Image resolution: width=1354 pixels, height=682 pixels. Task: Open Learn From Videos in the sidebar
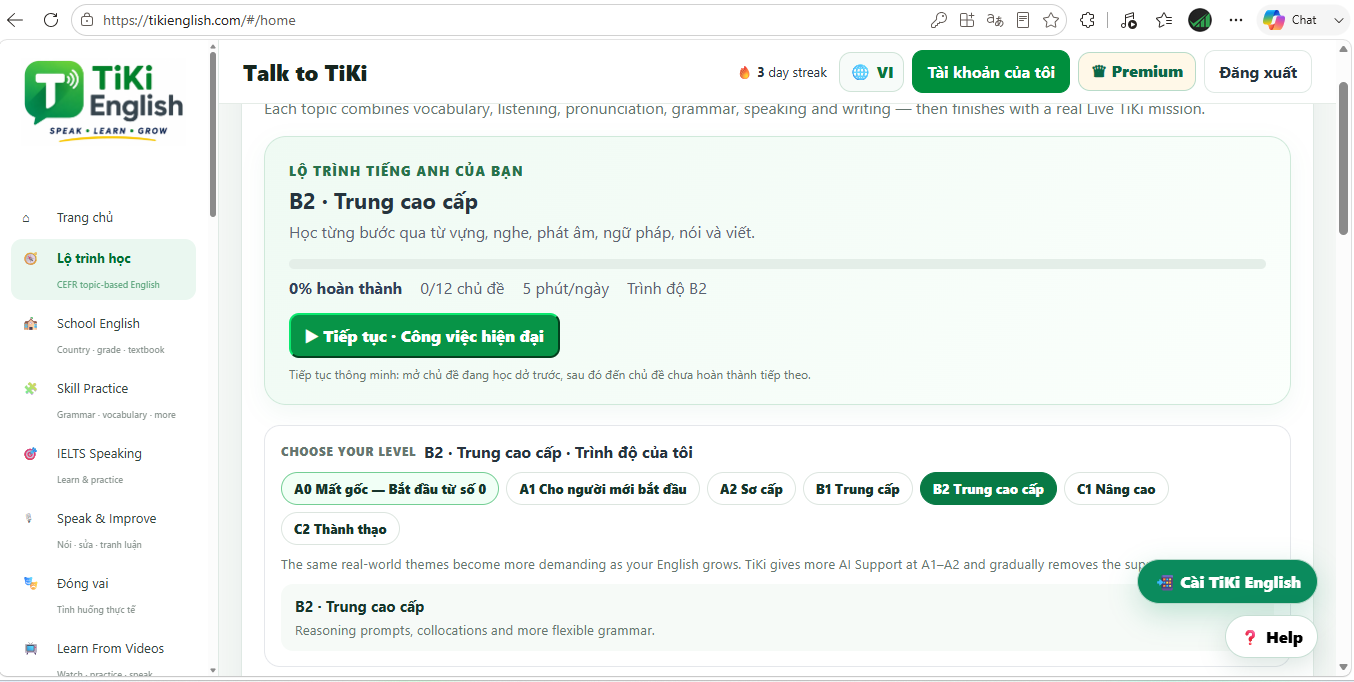click(104, 655)
